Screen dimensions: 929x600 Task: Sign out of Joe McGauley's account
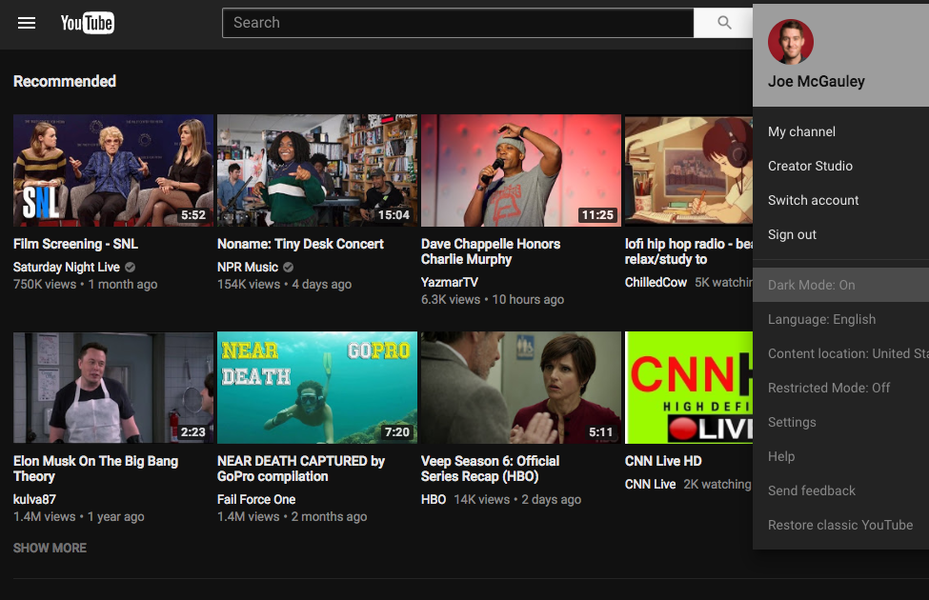click(x=793, y=234)
